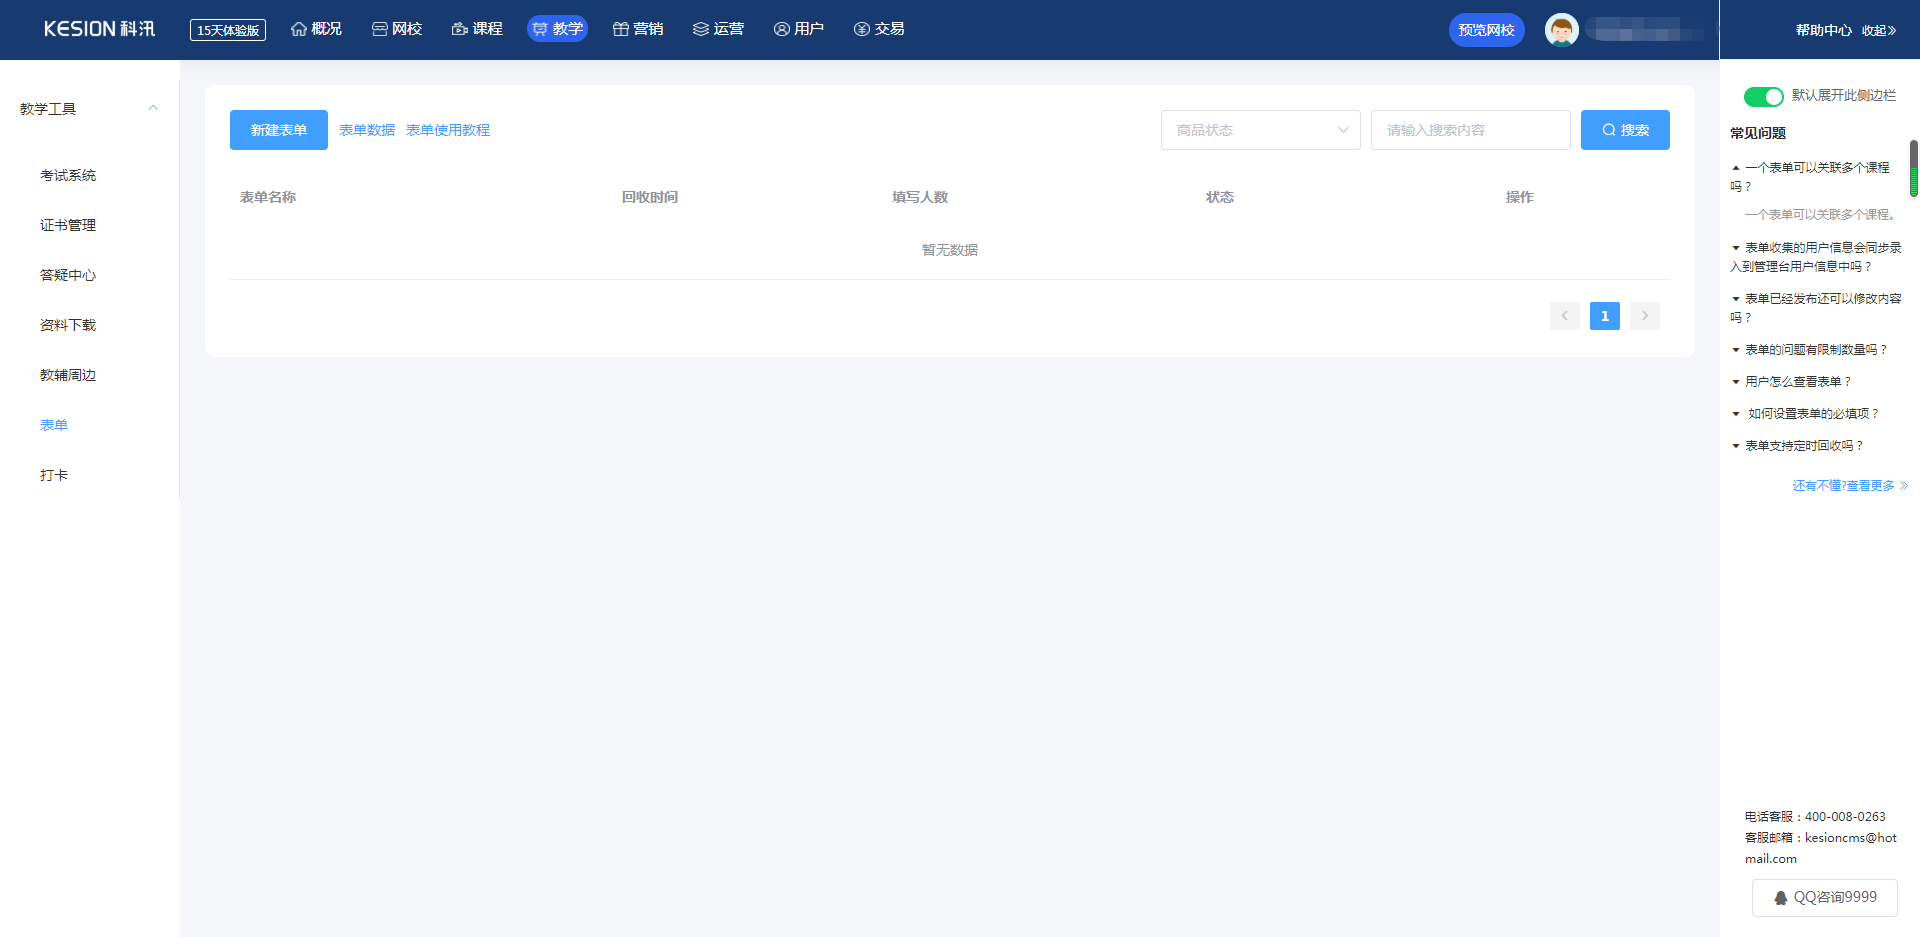Open the 课程 top menu
This screenshot has height=937, width=1920.
pos(477,29)
